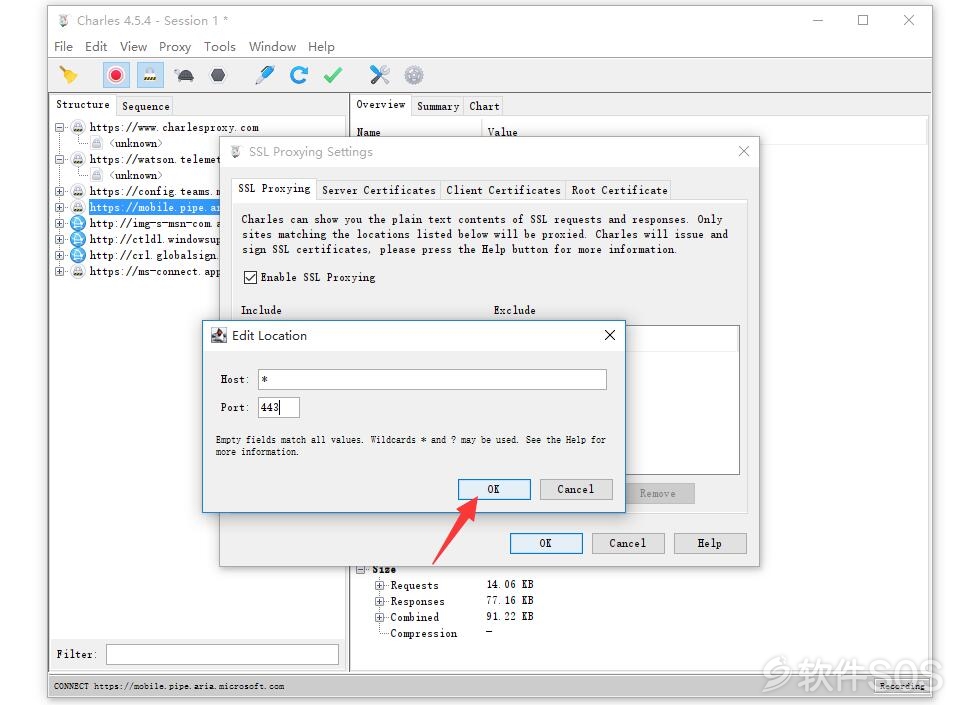Click the broom Clear Session icon

click(x=68, y=75)
